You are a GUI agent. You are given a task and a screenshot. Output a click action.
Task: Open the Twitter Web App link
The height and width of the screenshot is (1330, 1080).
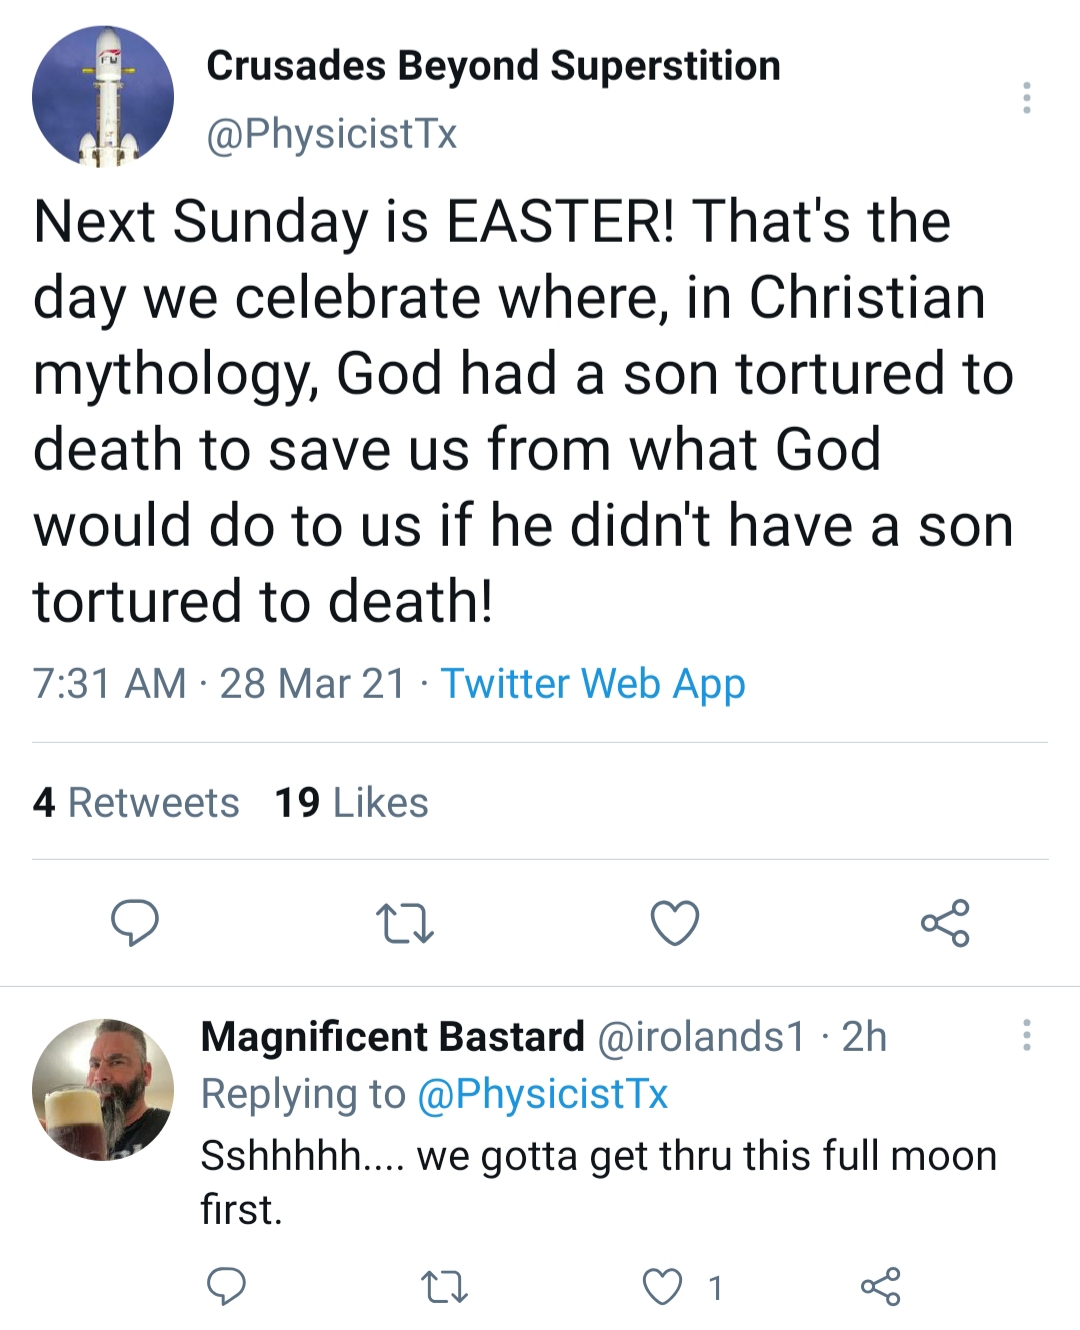pyautogui.click(x=593, y=684)
